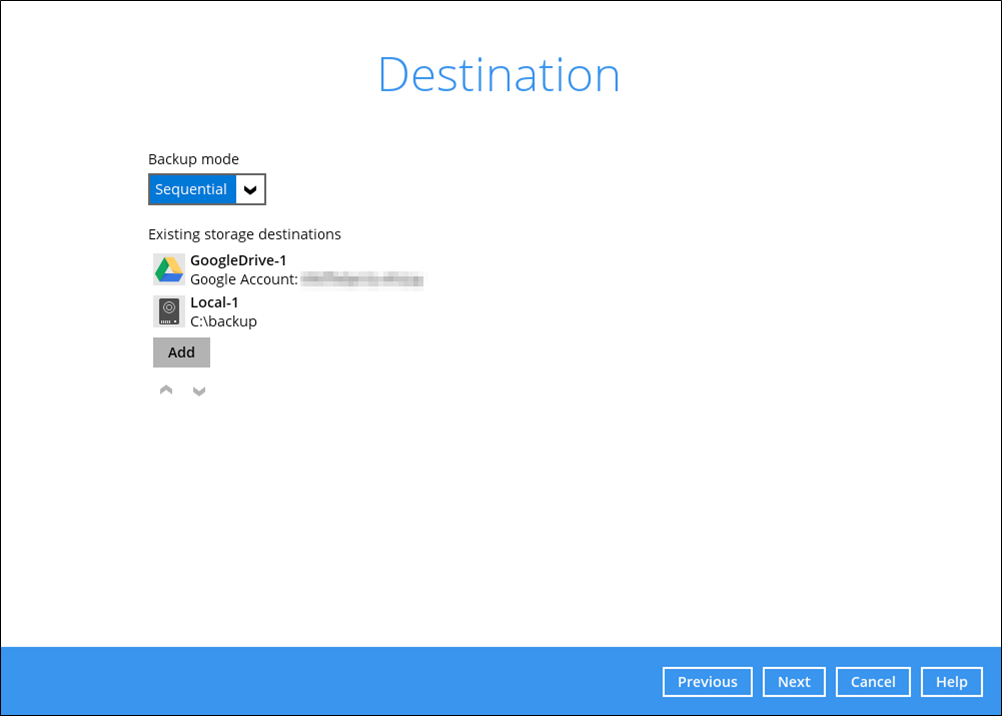Viewport: 1002px width, 716px height.
Task: Move selected destination up with arrow
Action: tap(166, 390)
